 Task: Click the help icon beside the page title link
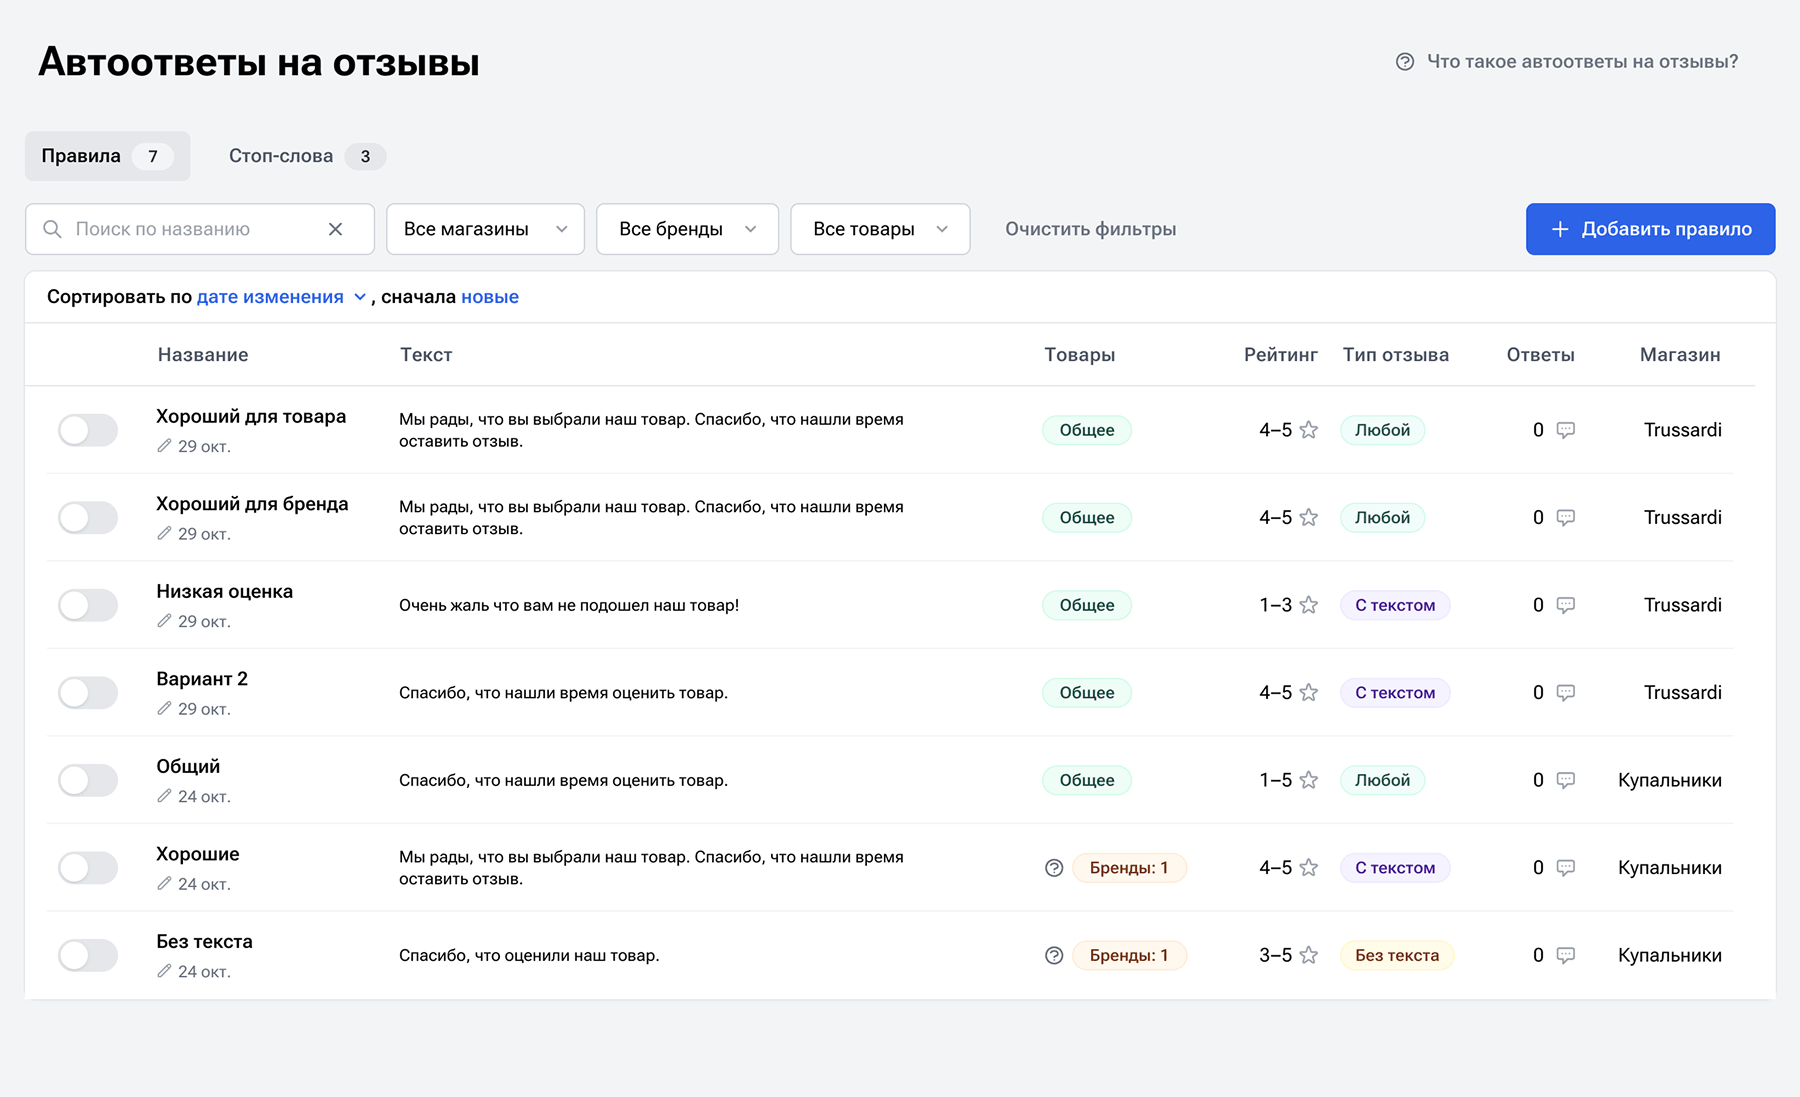[x=1405, y=62]
